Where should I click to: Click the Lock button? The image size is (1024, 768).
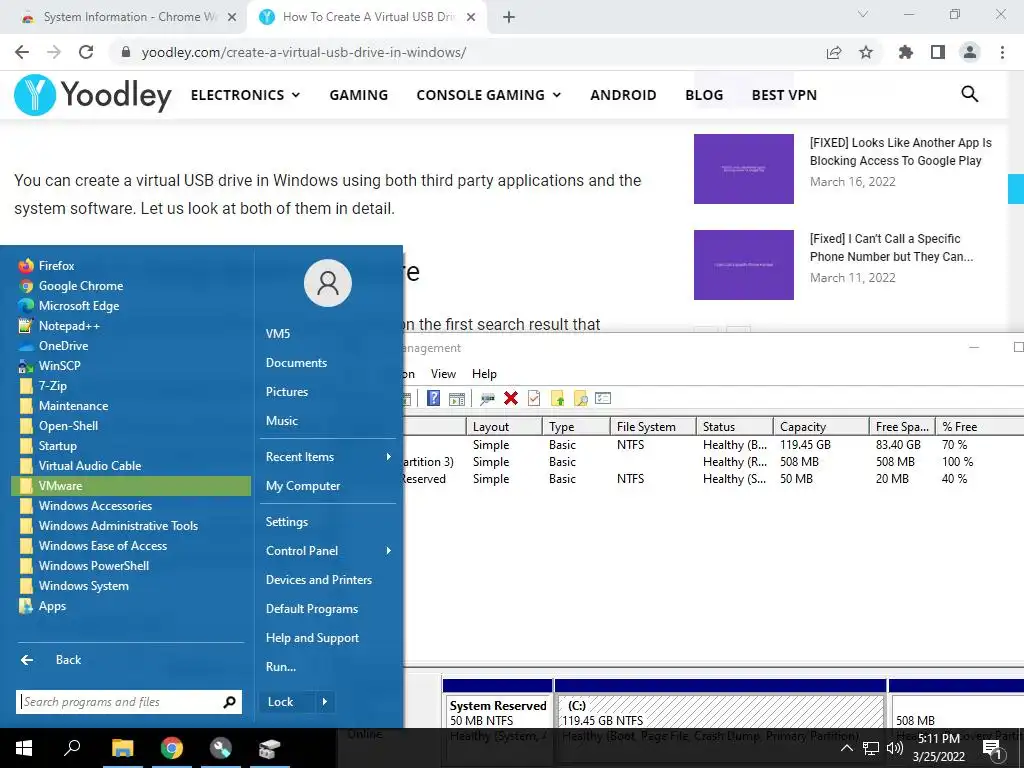click(x=287, y=702)
